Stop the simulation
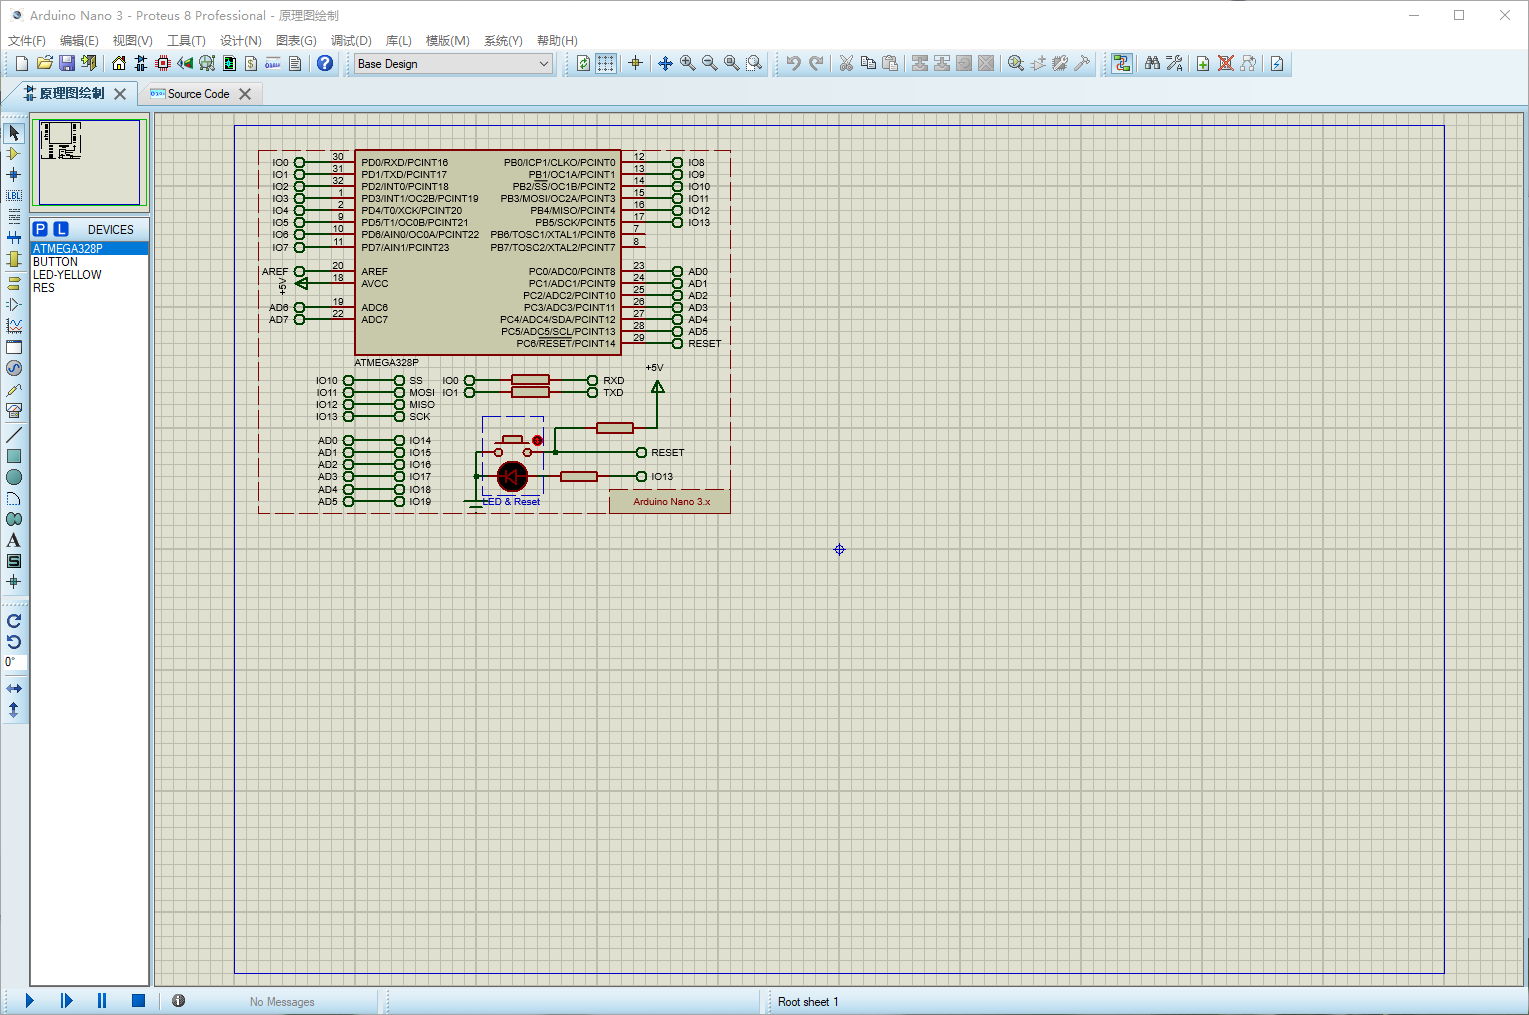Viewport: 1529px width, 1015px height. 138,1000
